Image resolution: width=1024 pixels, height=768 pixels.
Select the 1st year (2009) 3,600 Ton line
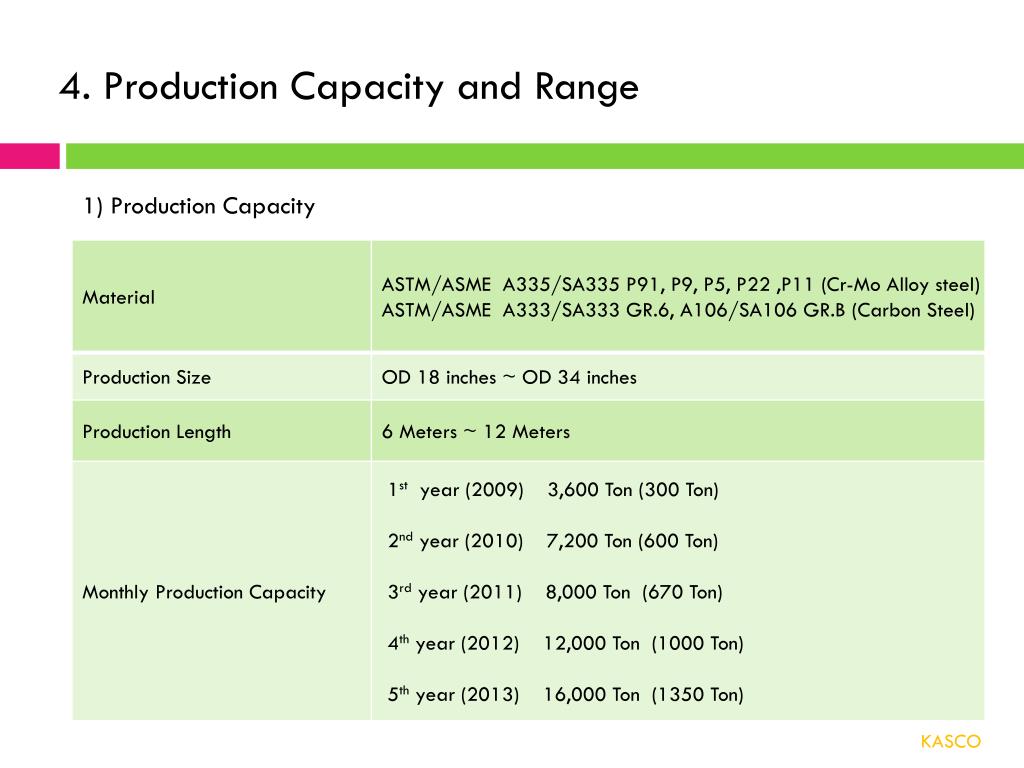pos(553,490)
